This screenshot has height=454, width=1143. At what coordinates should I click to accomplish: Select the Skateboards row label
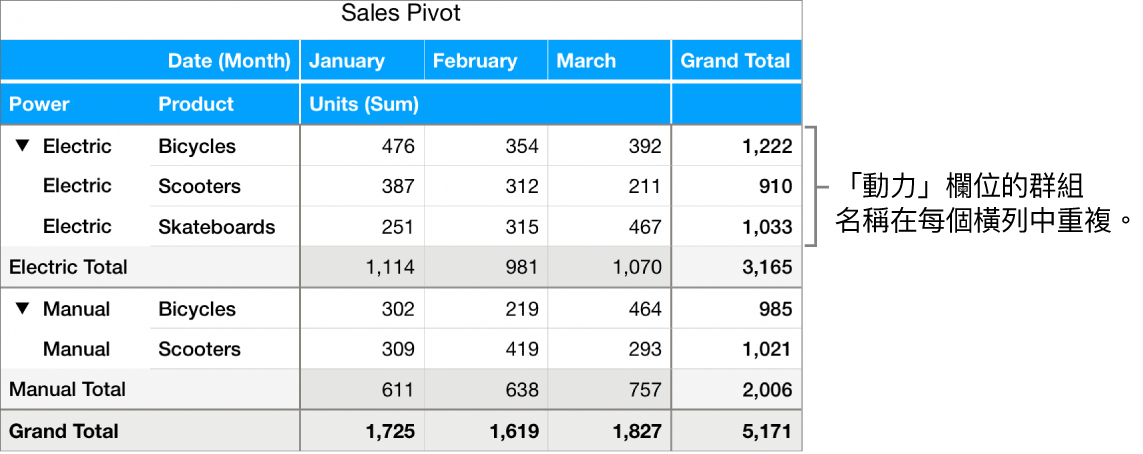pyautogui.click(x=216, y=227)
